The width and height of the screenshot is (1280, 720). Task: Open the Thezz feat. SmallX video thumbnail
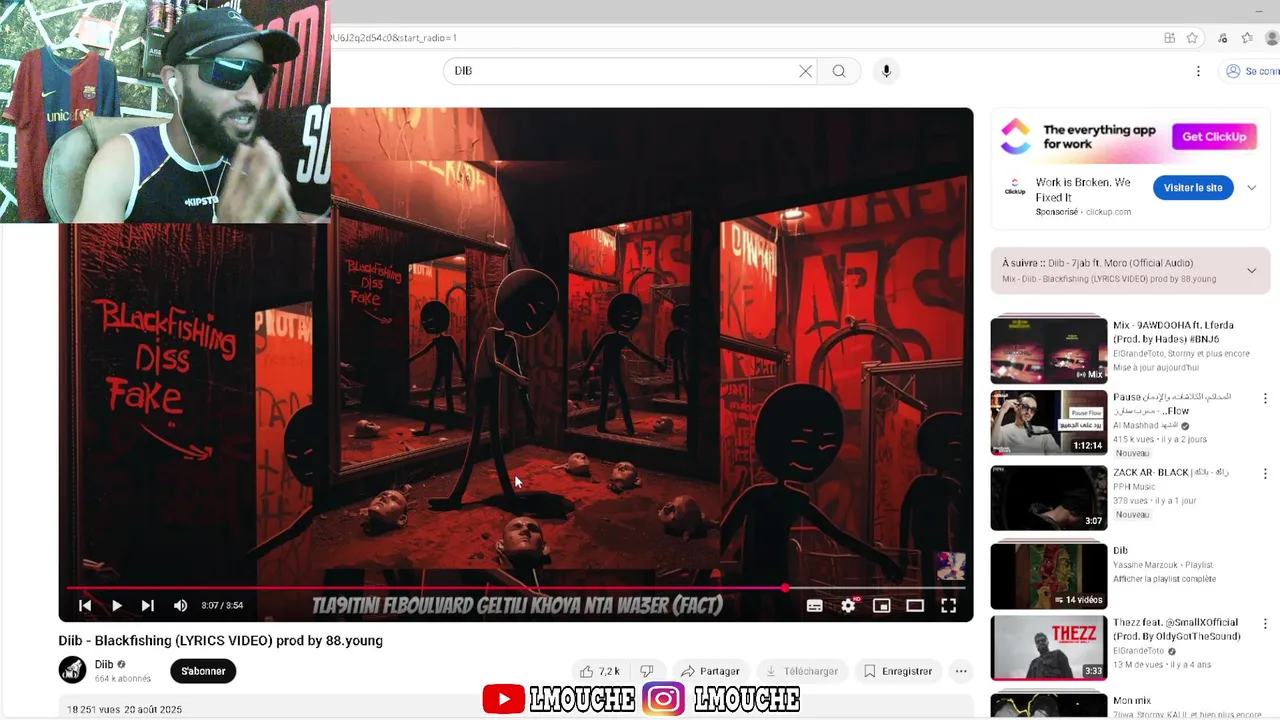point(1049,648)
